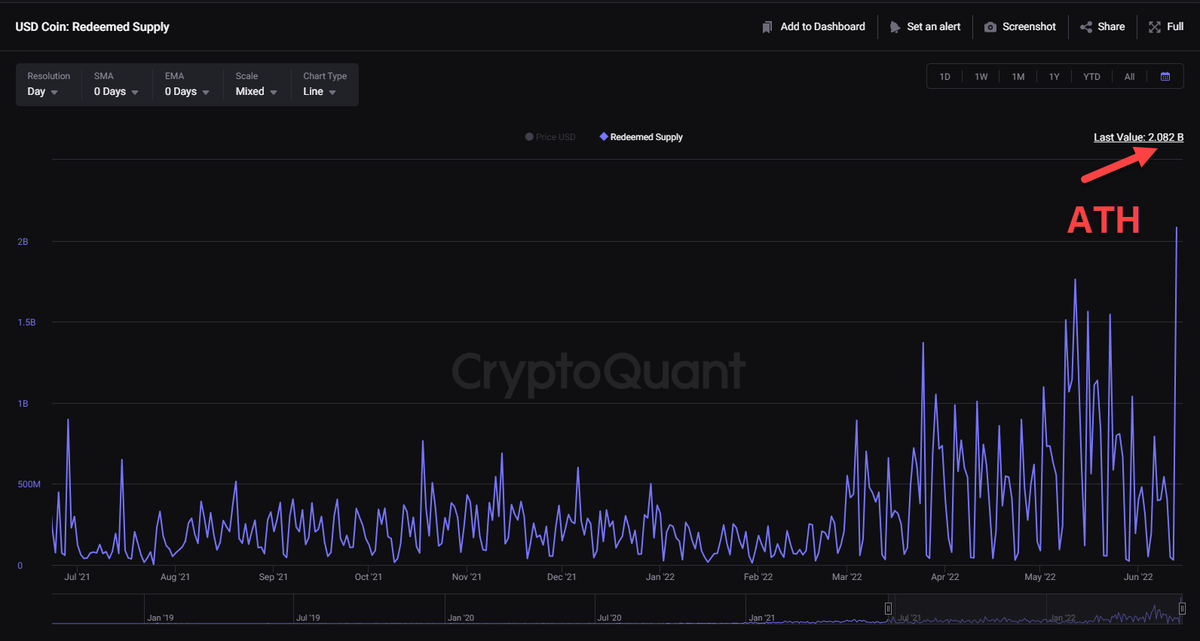Switch to the All time range tab
This screenshot has height=641, width=1200.
1129,76
